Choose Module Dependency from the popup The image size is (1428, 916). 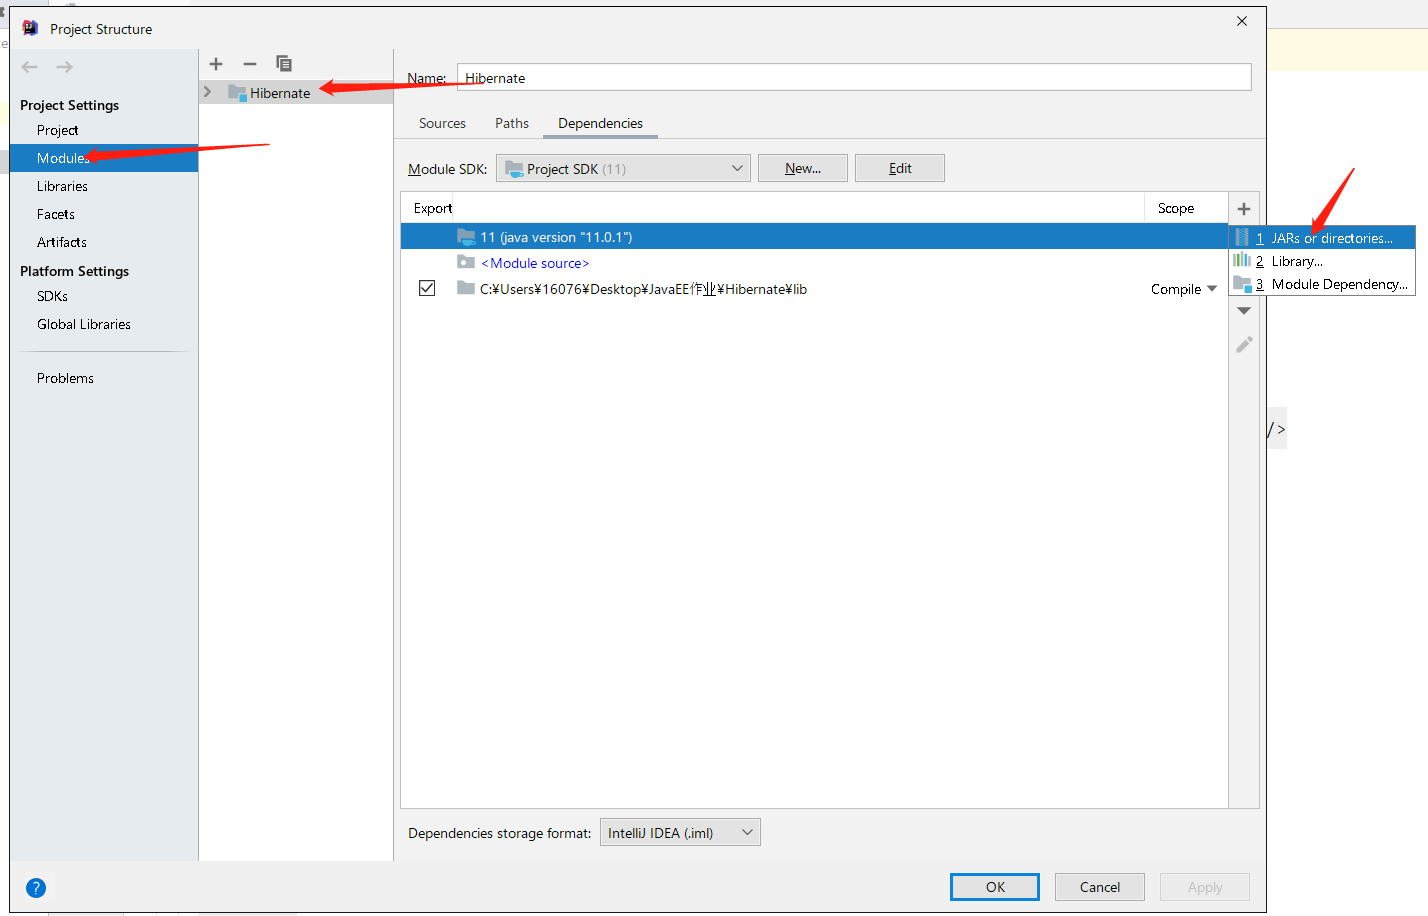1322,284
